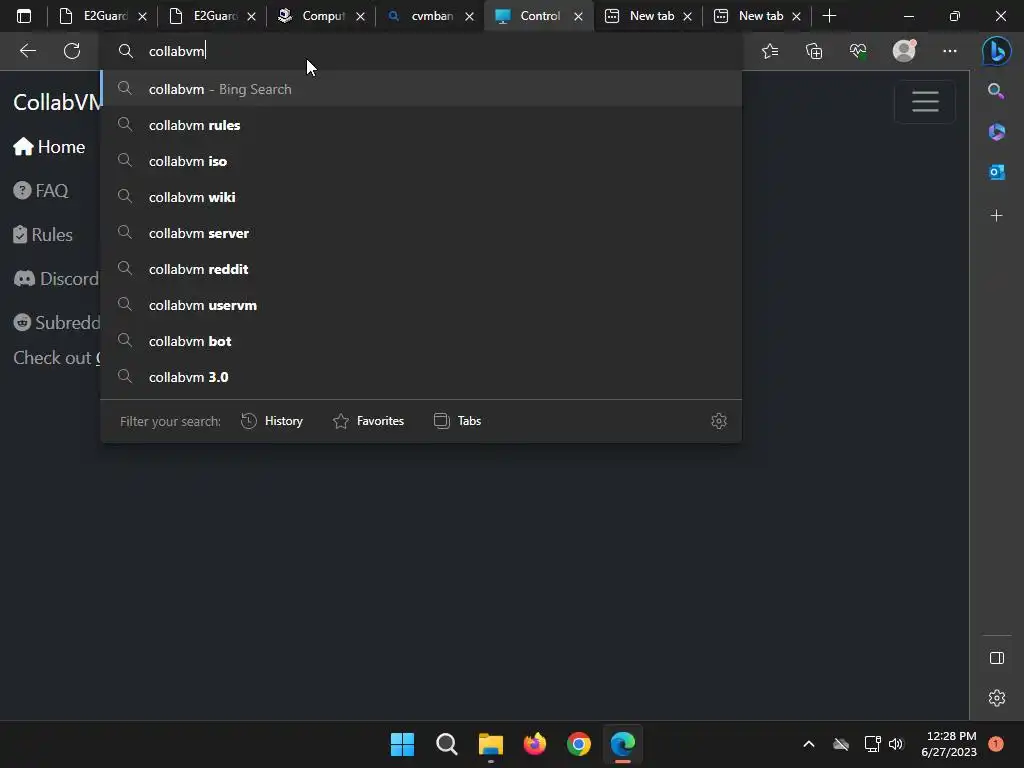The width and height of the screenshot is (1024, 768).
Task: Close the cvmban tab
Action: tap(469, 16)
